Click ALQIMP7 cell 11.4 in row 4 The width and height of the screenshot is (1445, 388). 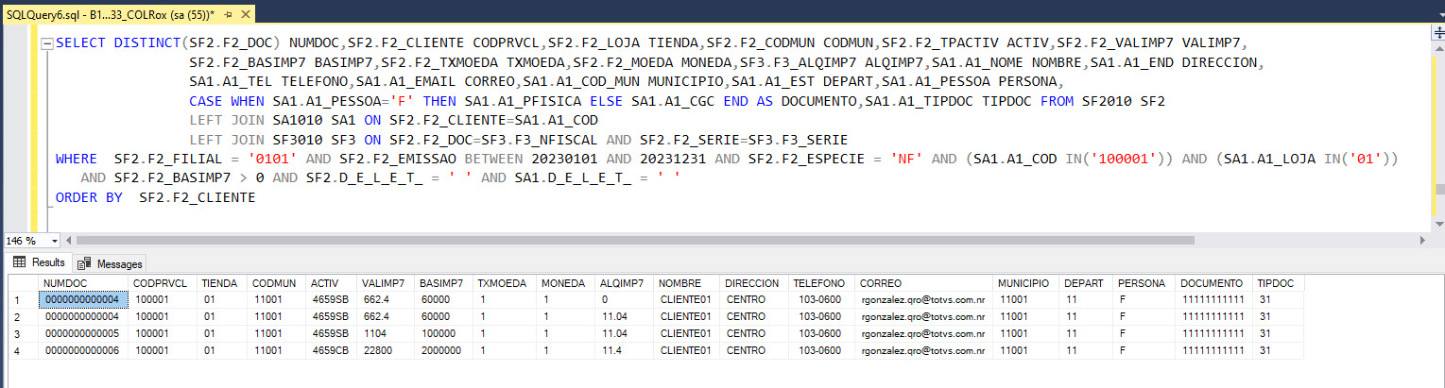625,351
